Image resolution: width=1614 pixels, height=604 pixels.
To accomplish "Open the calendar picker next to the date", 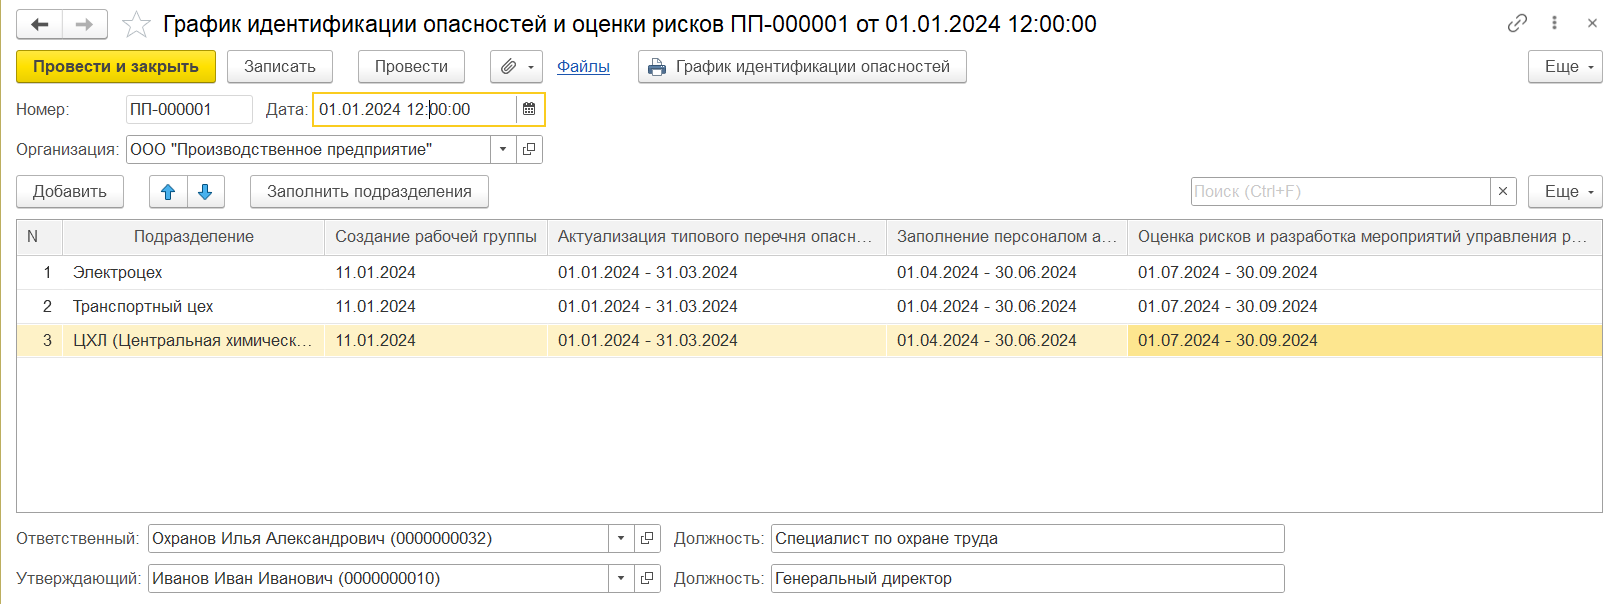I will pos(529,109).
